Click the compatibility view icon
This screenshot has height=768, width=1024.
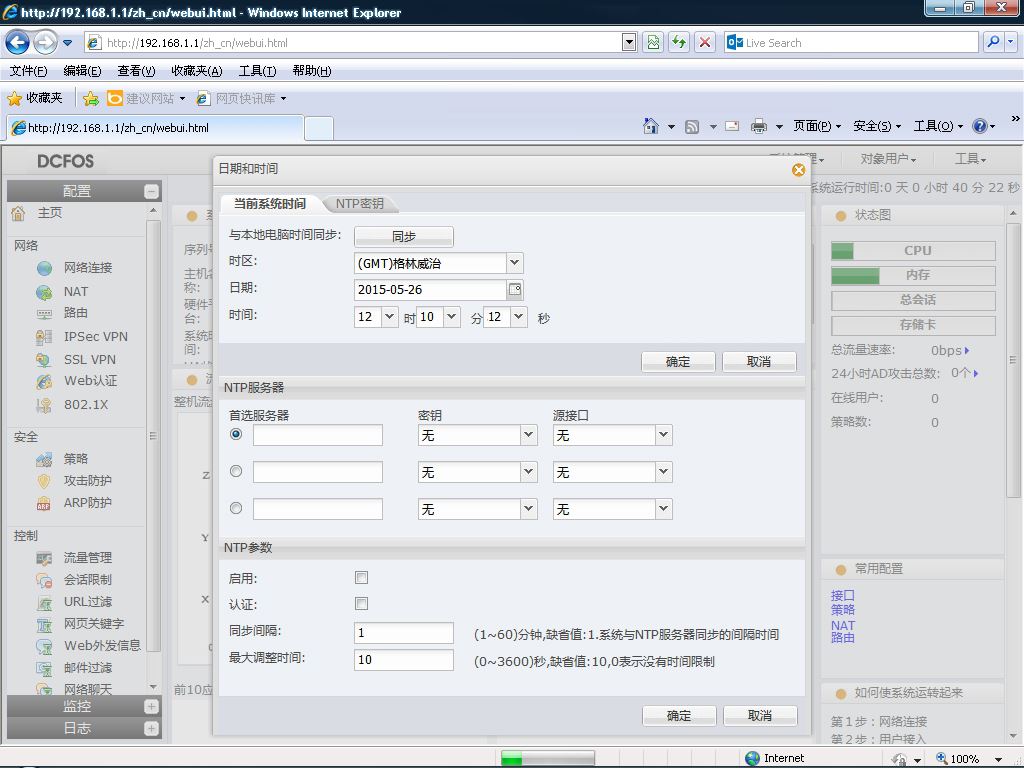[653, 42]
